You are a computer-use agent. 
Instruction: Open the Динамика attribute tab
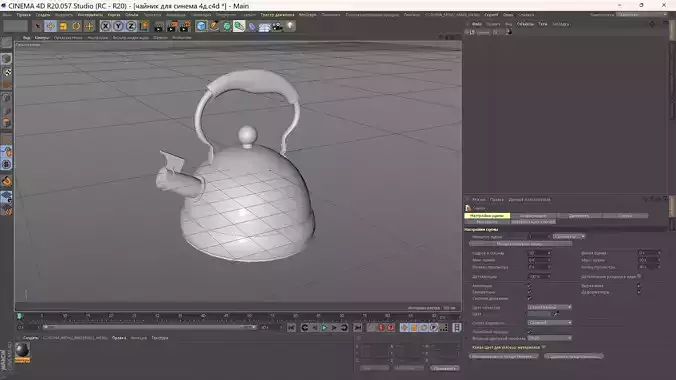click(x=579, y=216)
